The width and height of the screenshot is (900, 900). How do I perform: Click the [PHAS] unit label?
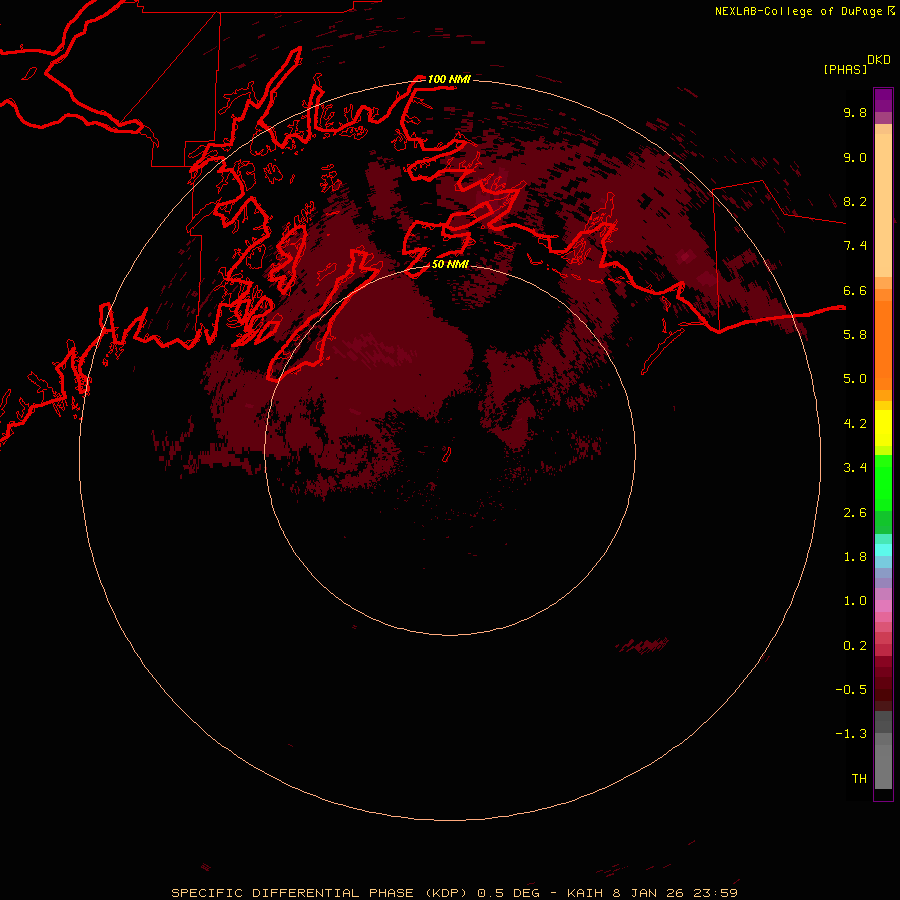pos(845,69)
